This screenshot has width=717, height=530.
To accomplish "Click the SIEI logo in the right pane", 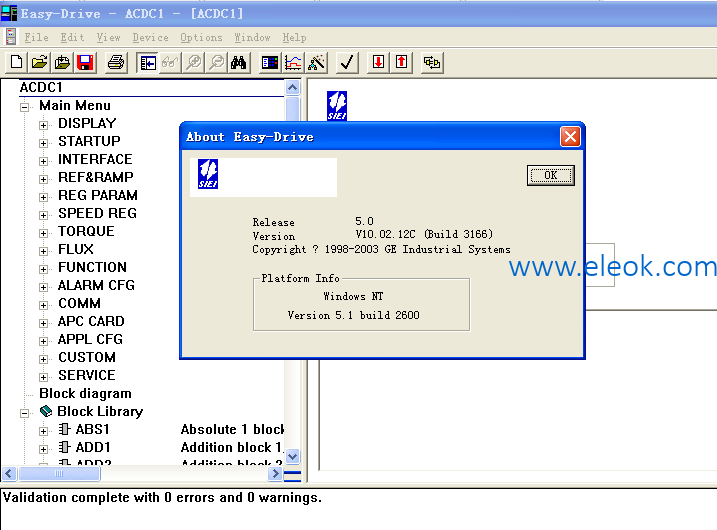I will pos(337,106).
